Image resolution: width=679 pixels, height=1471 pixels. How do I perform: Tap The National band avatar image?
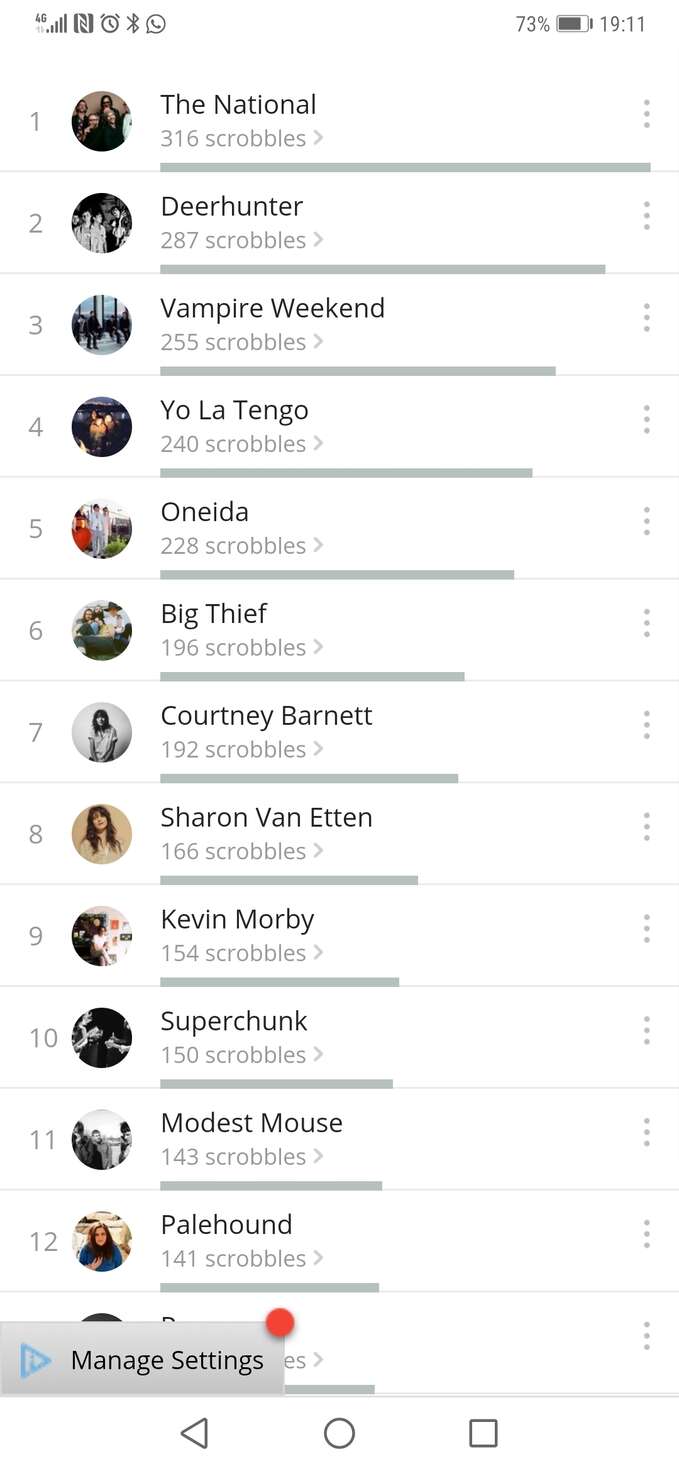102,121
